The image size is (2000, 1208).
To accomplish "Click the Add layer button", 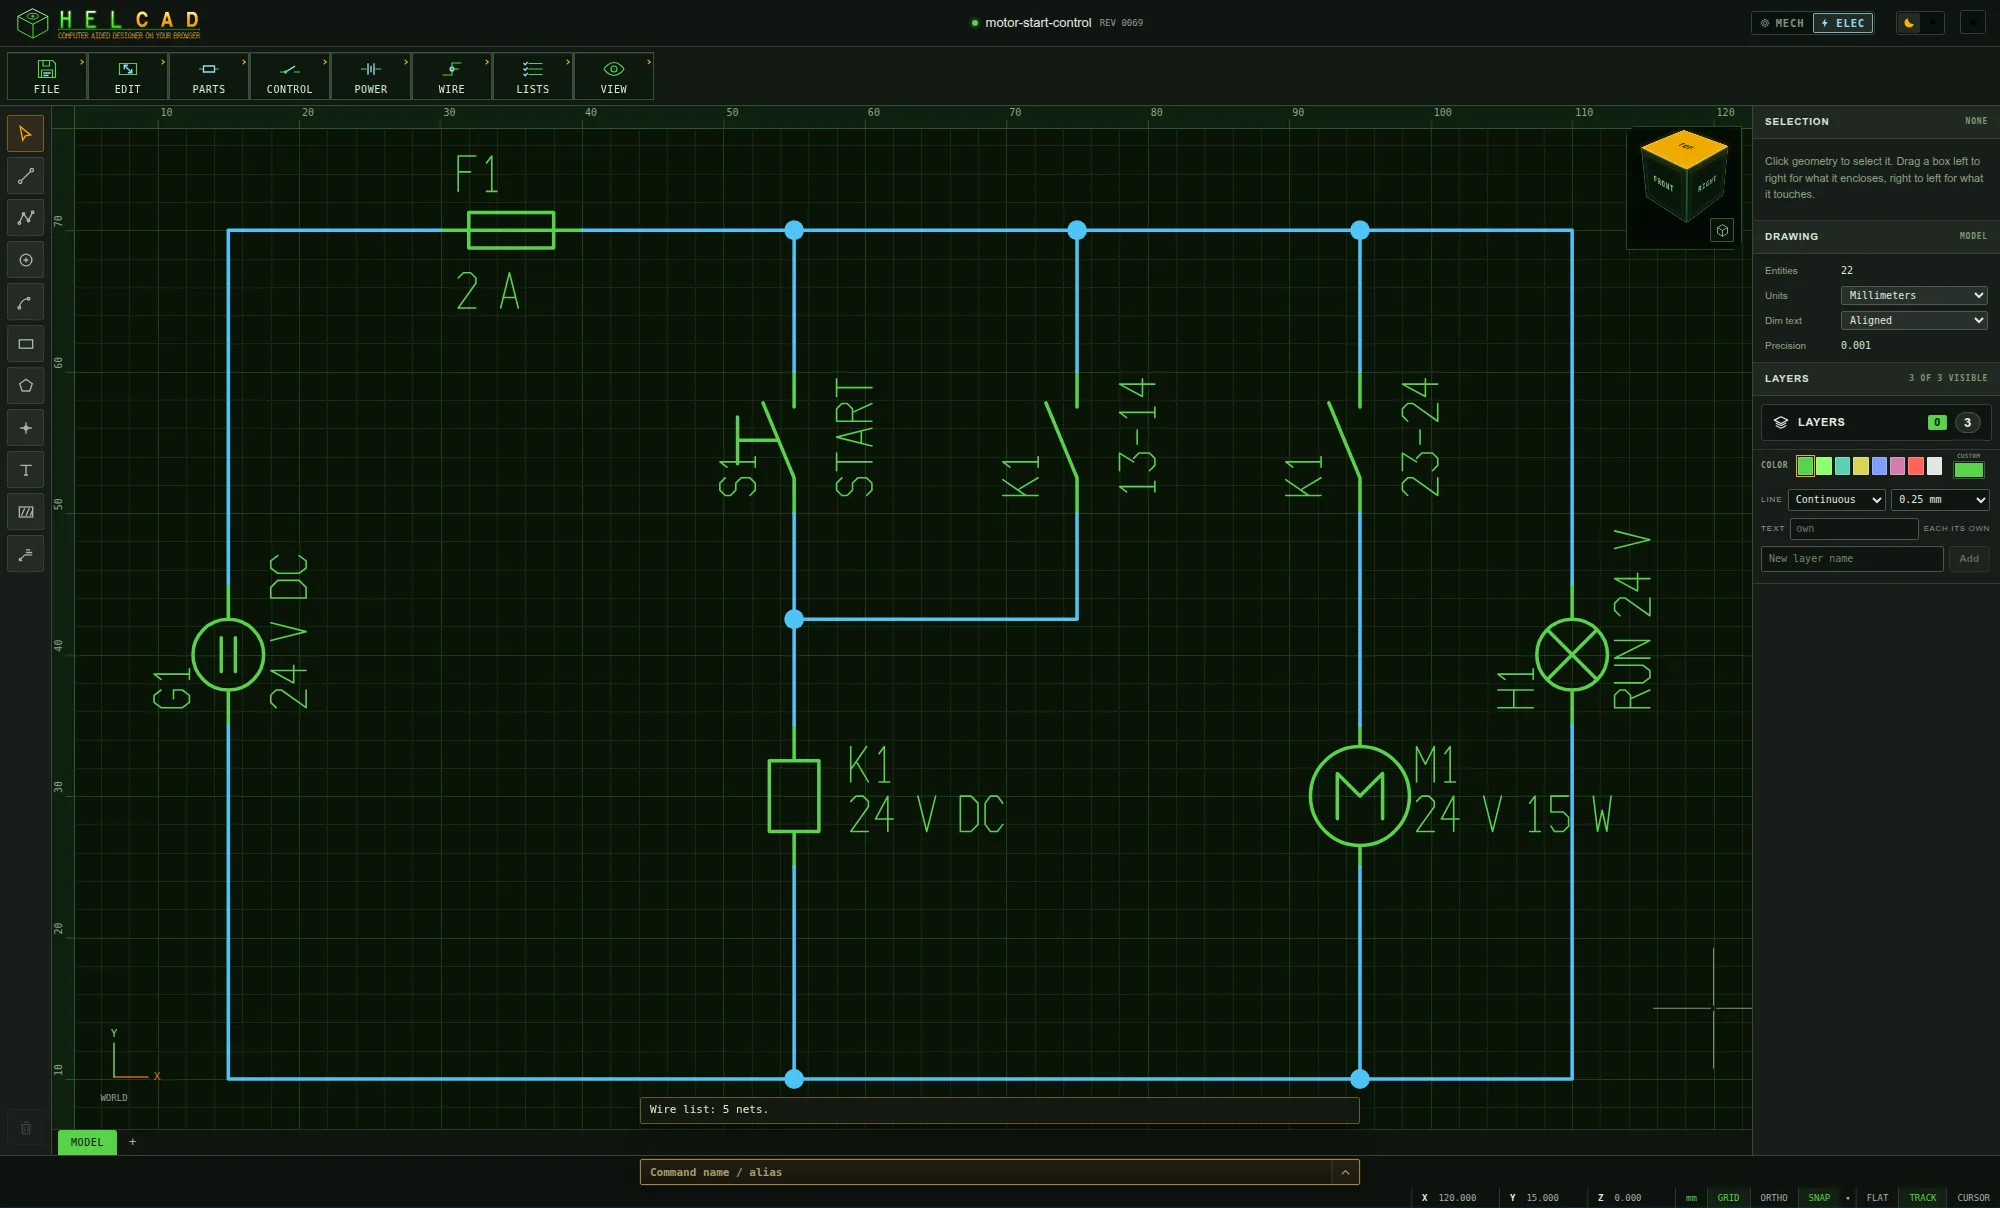I will (x=1969, y=559).
